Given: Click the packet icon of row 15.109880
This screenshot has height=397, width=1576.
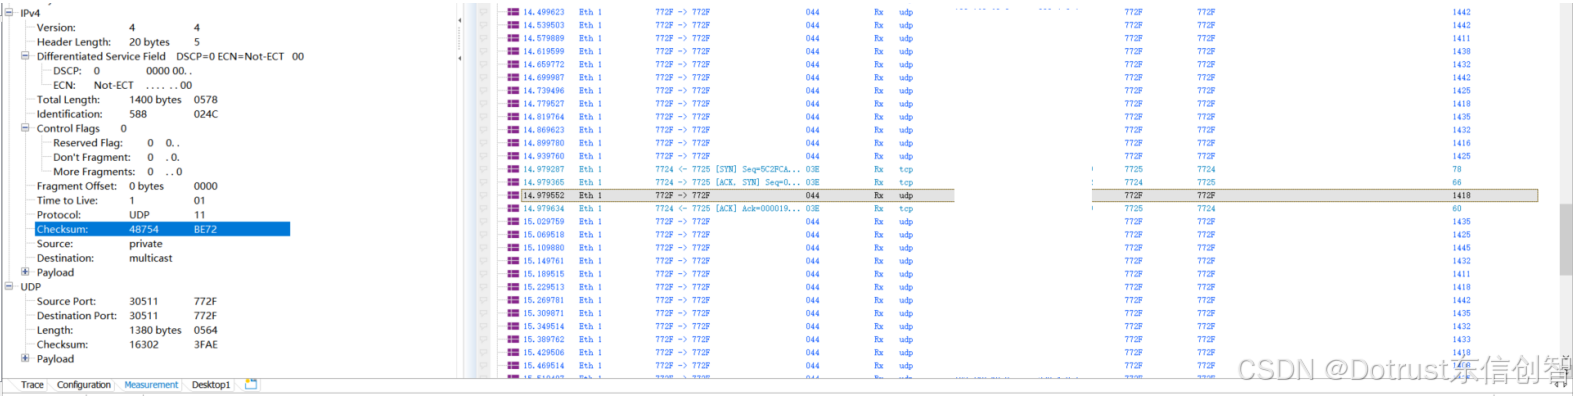Looking at the screenshot, I should (x=513, y=247).
